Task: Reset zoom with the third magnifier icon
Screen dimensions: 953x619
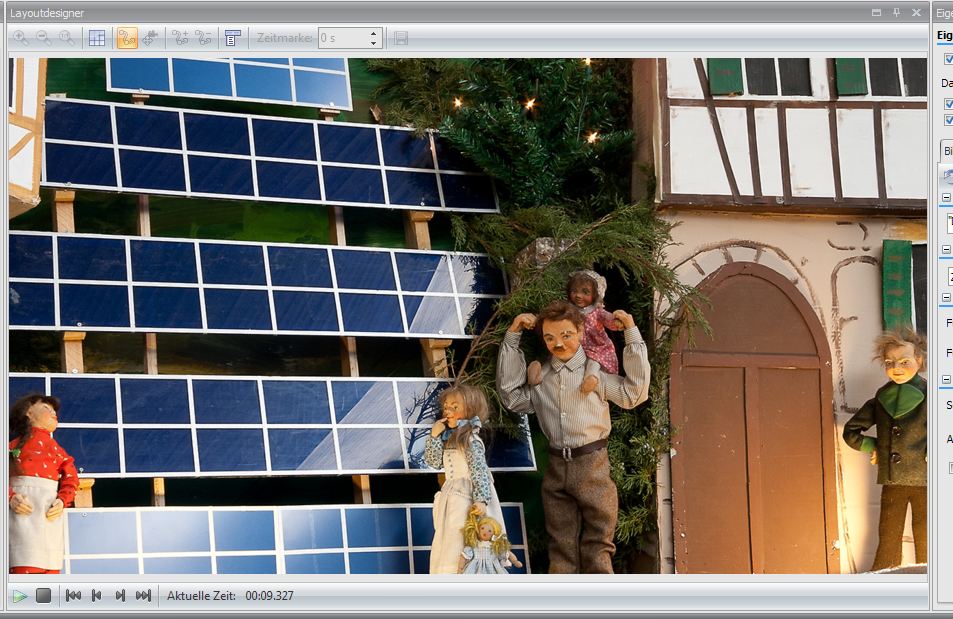Action: point(66,38)
